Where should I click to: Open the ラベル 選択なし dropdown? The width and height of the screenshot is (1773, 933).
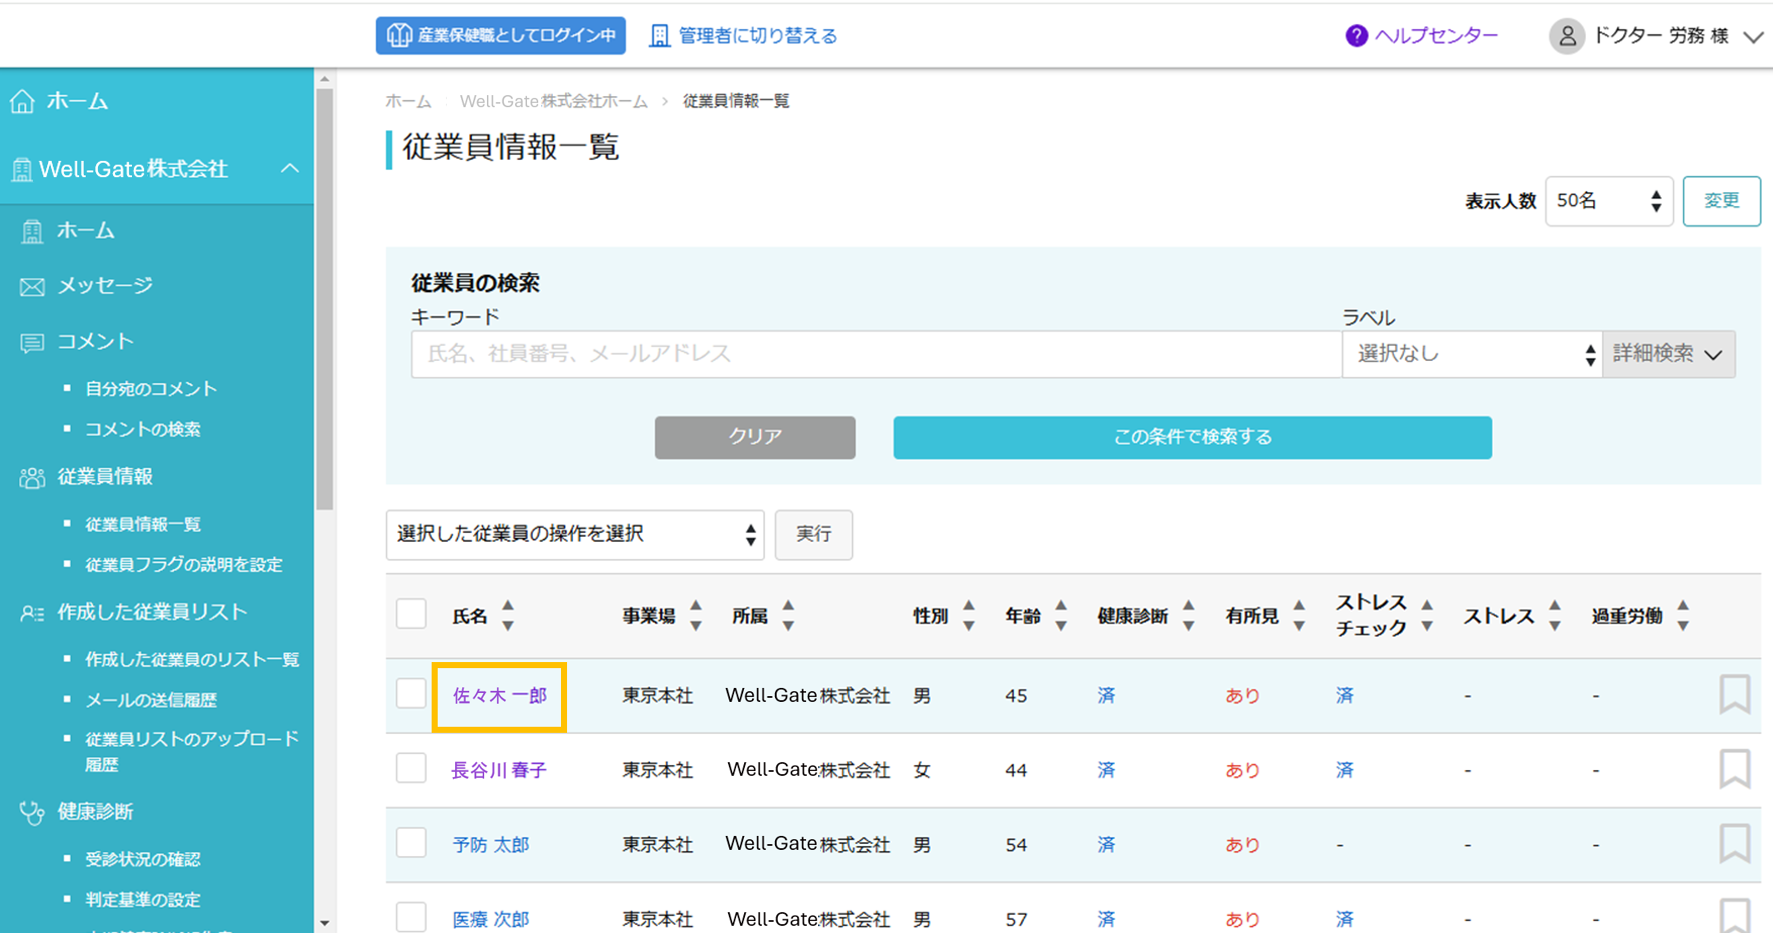click(1472, 354)
